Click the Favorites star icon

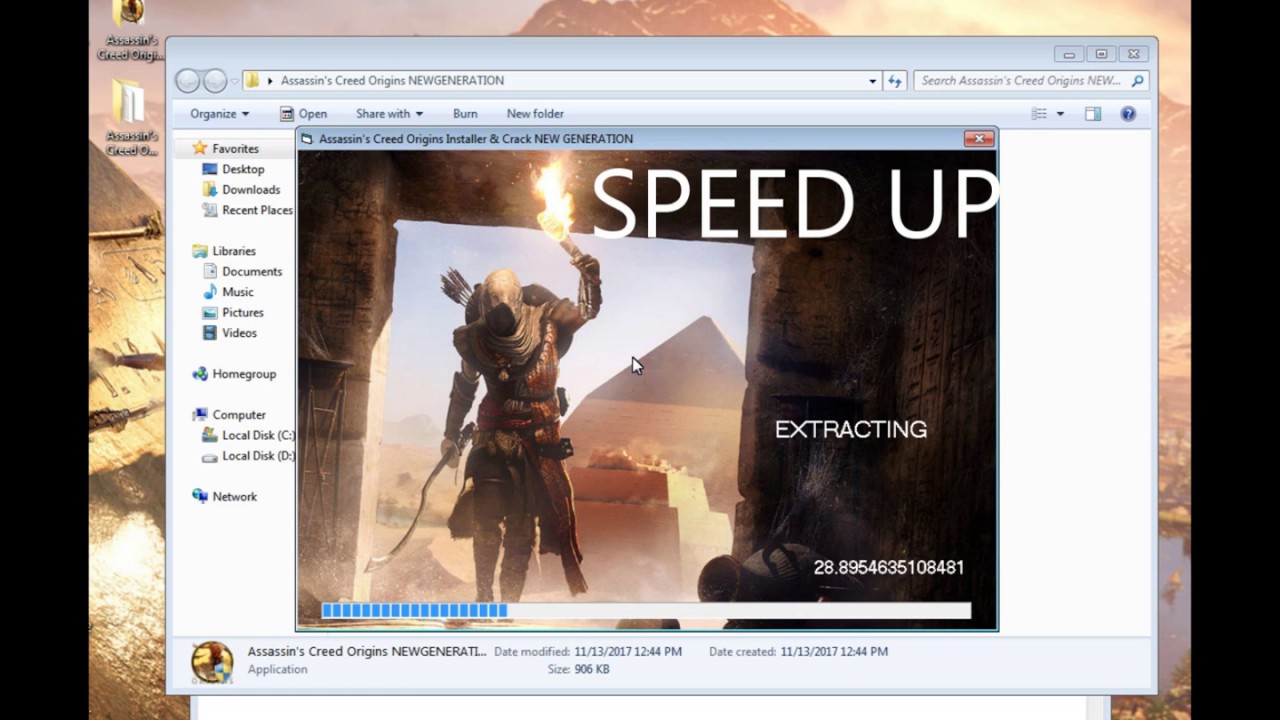[200, 148]
